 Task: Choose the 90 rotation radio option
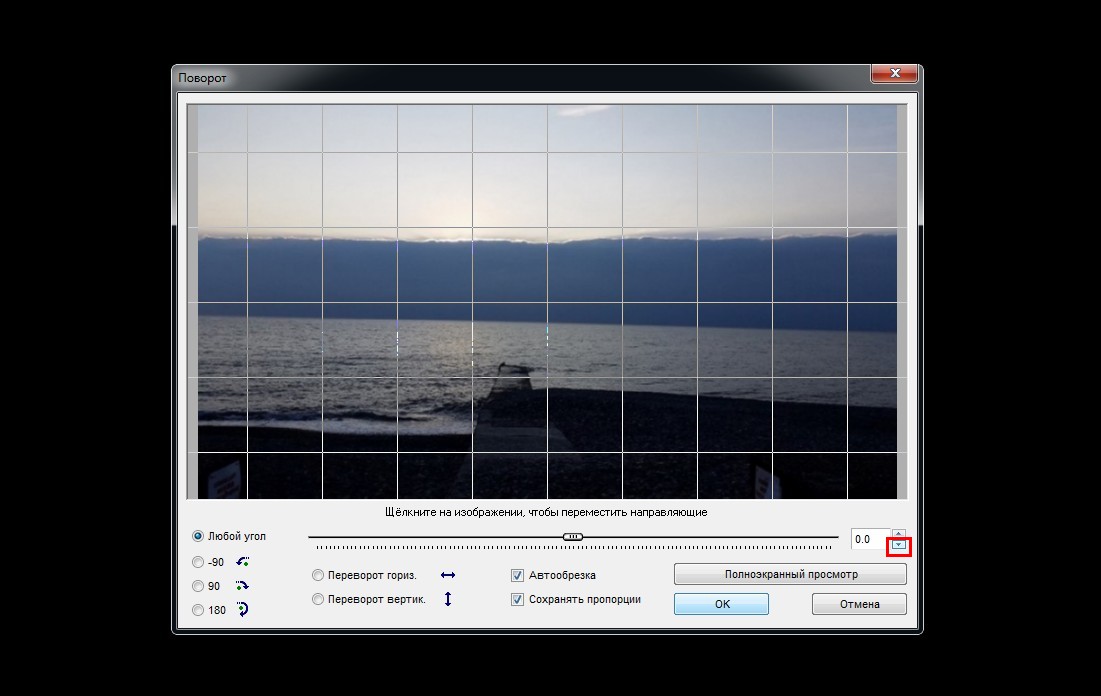click(198, 586)
